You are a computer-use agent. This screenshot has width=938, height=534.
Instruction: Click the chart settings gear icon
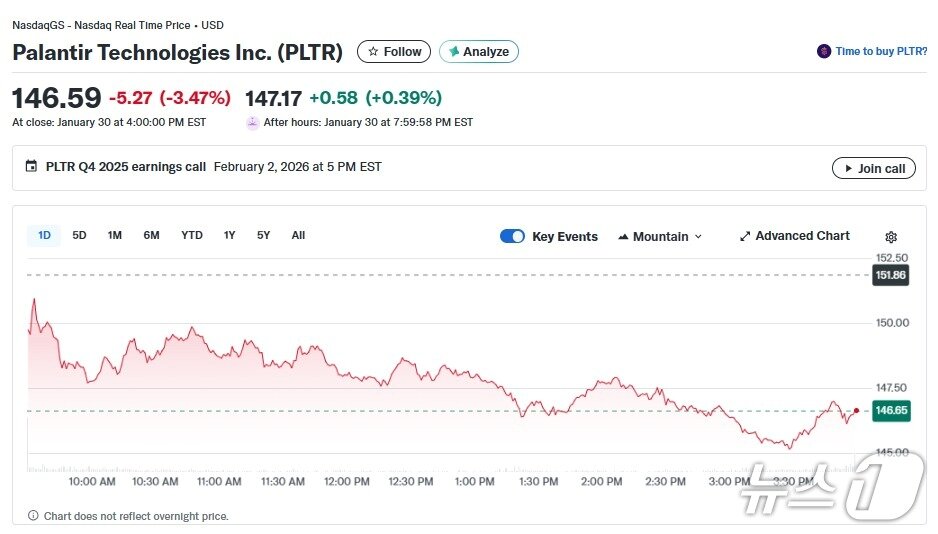point(891,237)
